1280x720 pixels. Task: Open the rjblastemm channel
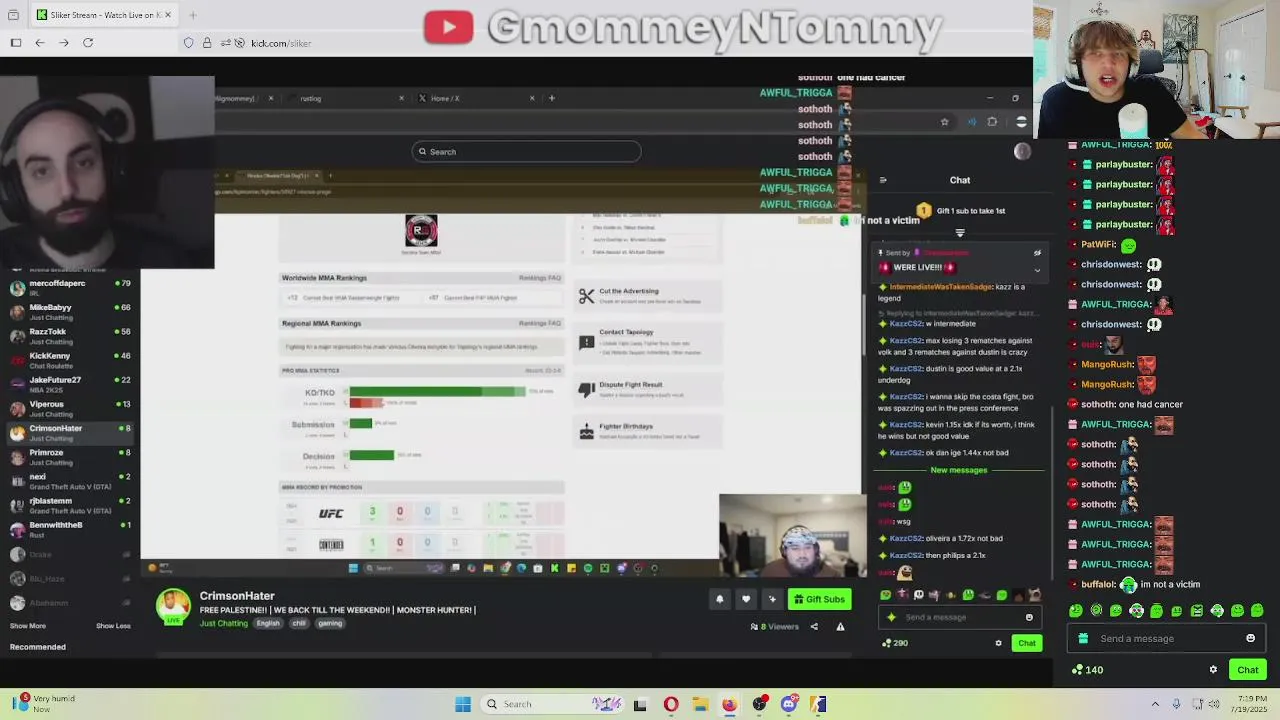click(x=68, y=505)
